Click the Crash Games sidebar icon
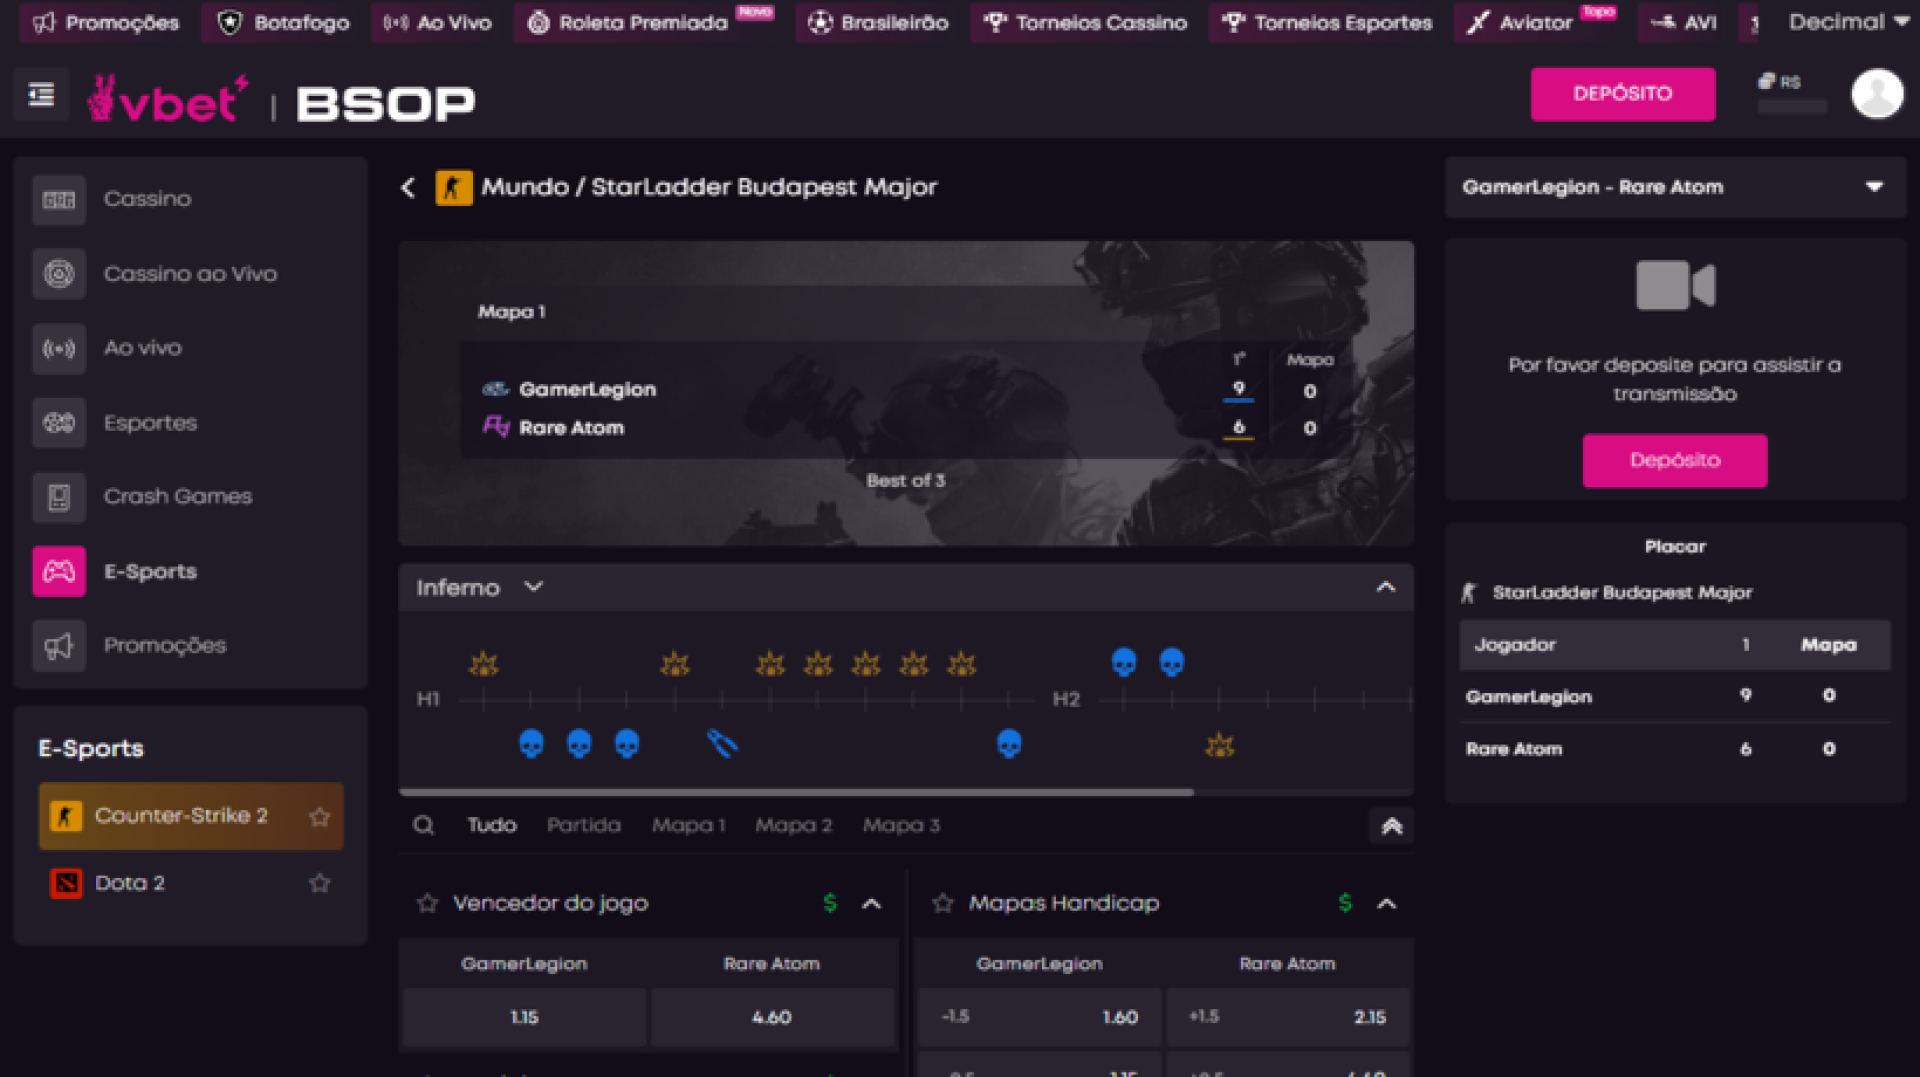This screenshot has width=1920, height=1077. pos(59,497)
